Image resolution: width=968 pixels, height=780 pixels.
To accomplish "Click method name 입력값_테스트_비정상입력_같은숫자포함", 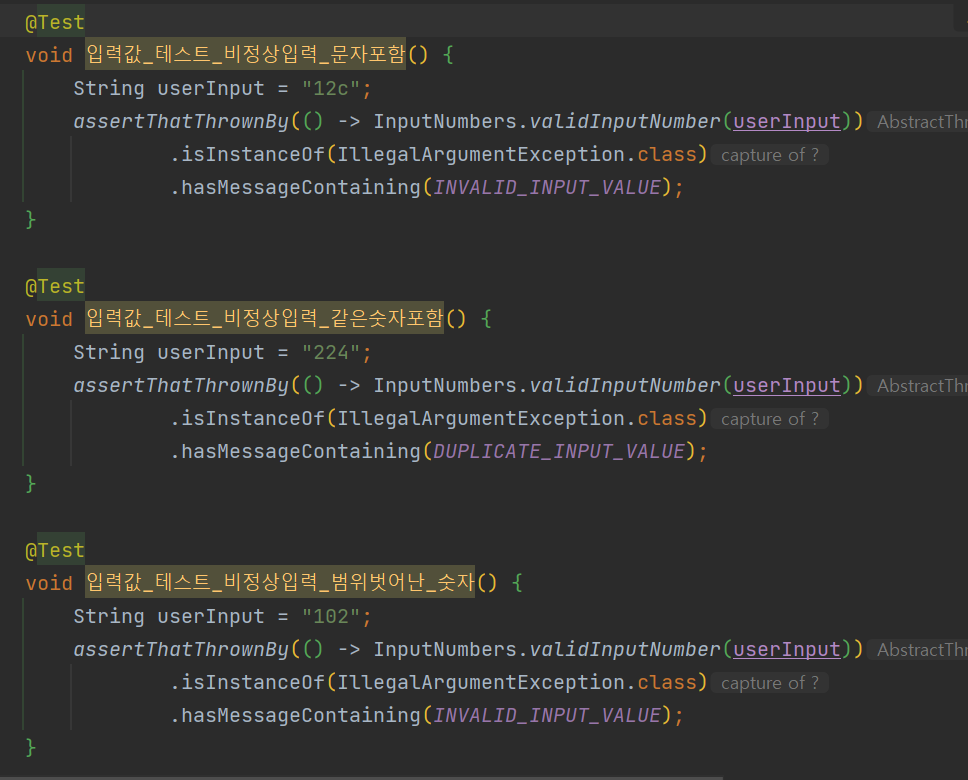I will coord(265,318).
